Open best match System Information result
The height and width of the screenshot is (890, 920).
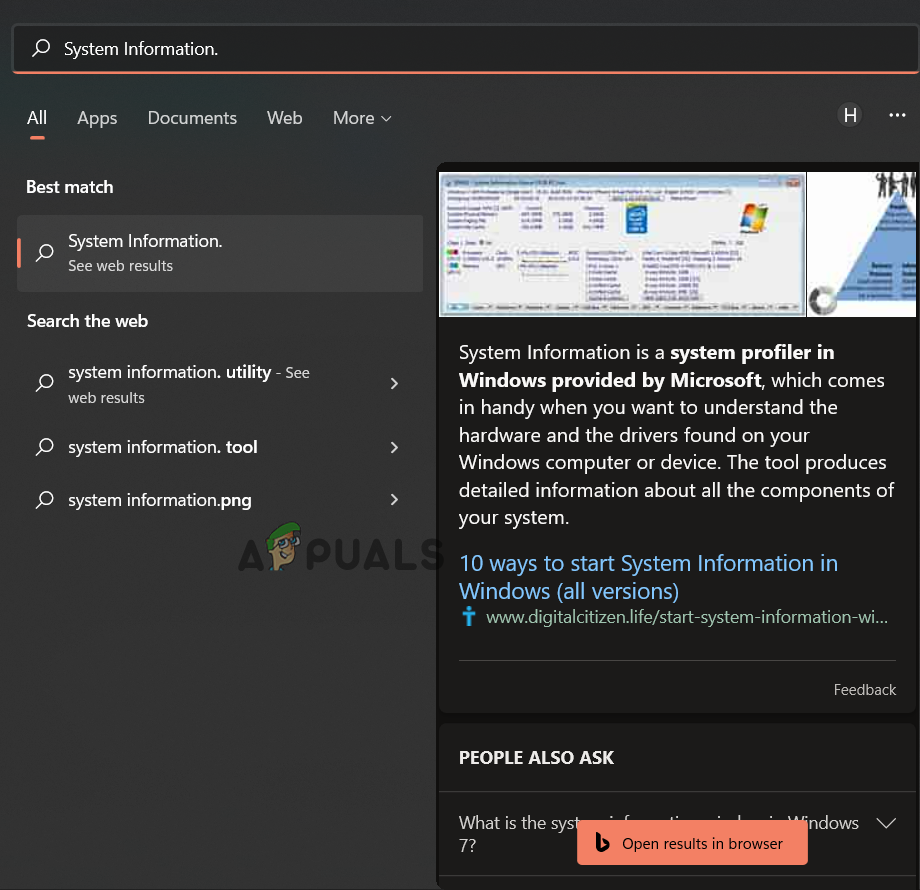tap(220, 253)
